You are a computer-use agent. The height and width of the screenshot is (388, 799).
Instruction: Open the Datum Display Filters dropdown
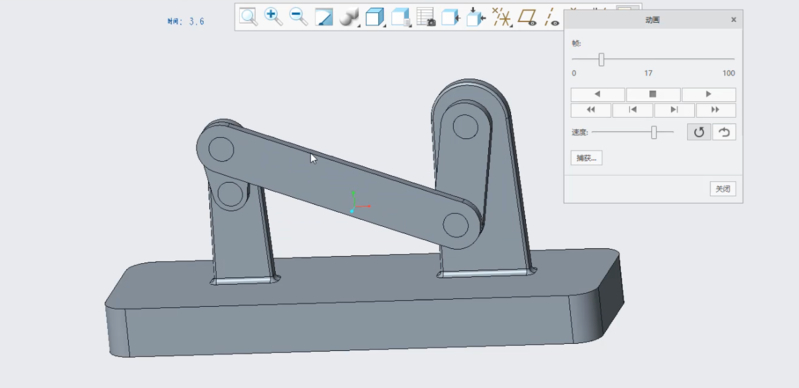502,17
